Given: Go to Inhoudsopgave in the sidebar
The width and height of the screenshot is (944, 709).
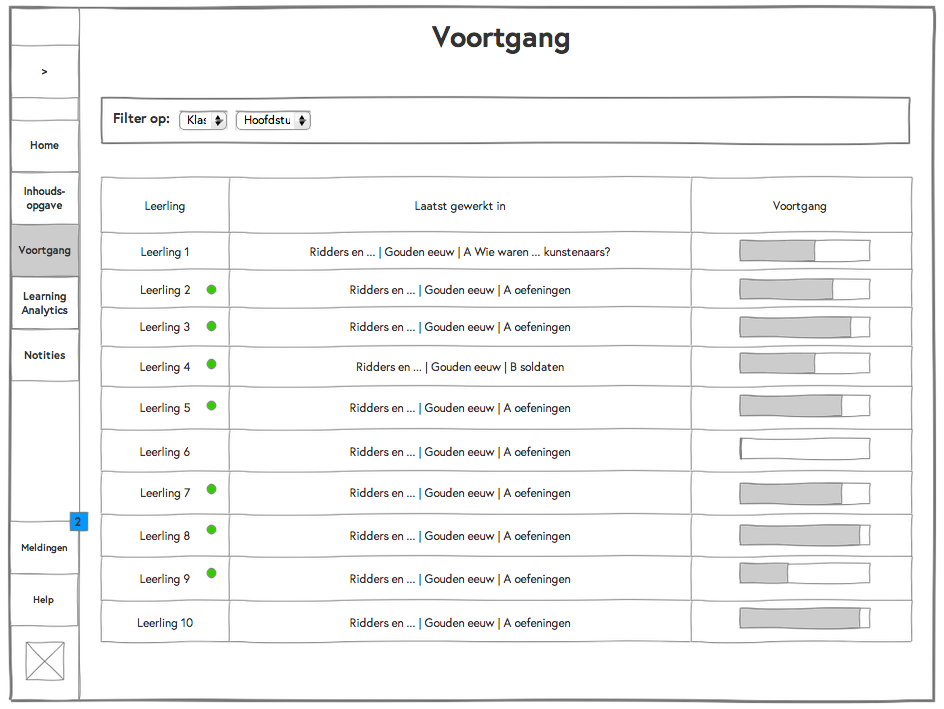Looking at the screenshot, I should click(45, 198).
